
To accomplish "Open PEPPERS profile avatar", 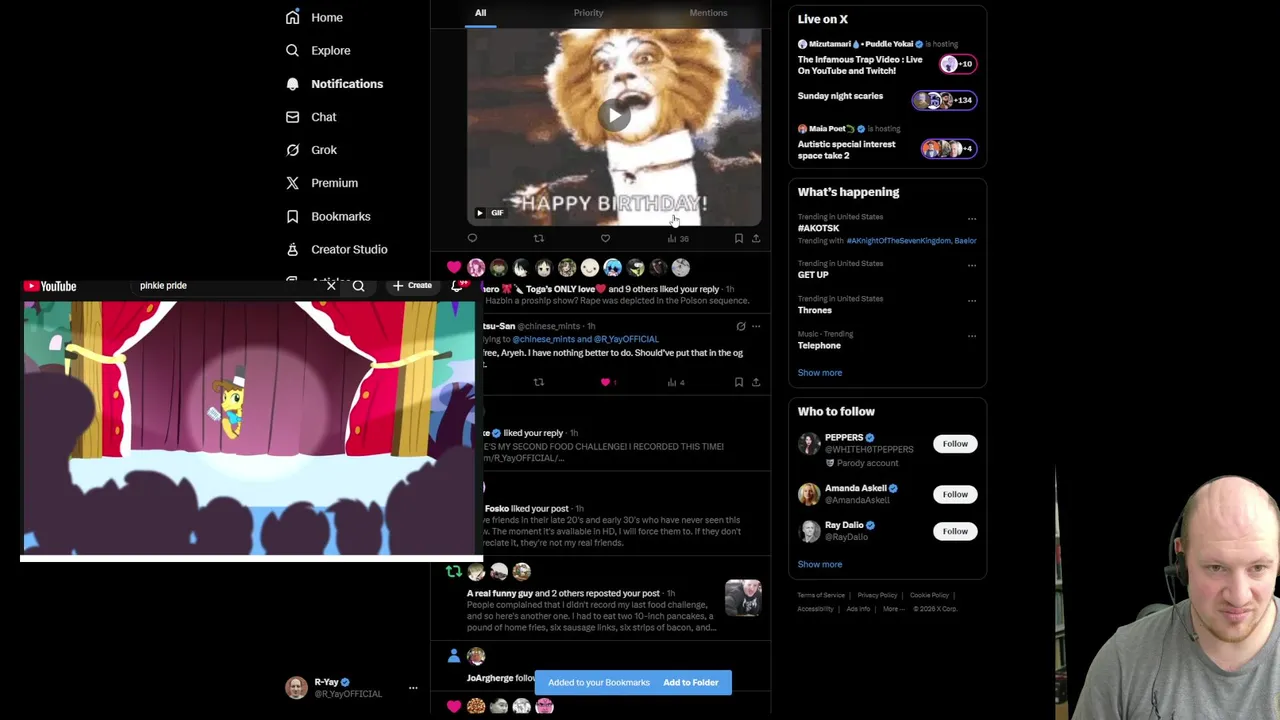I will (x=808, y=443).
